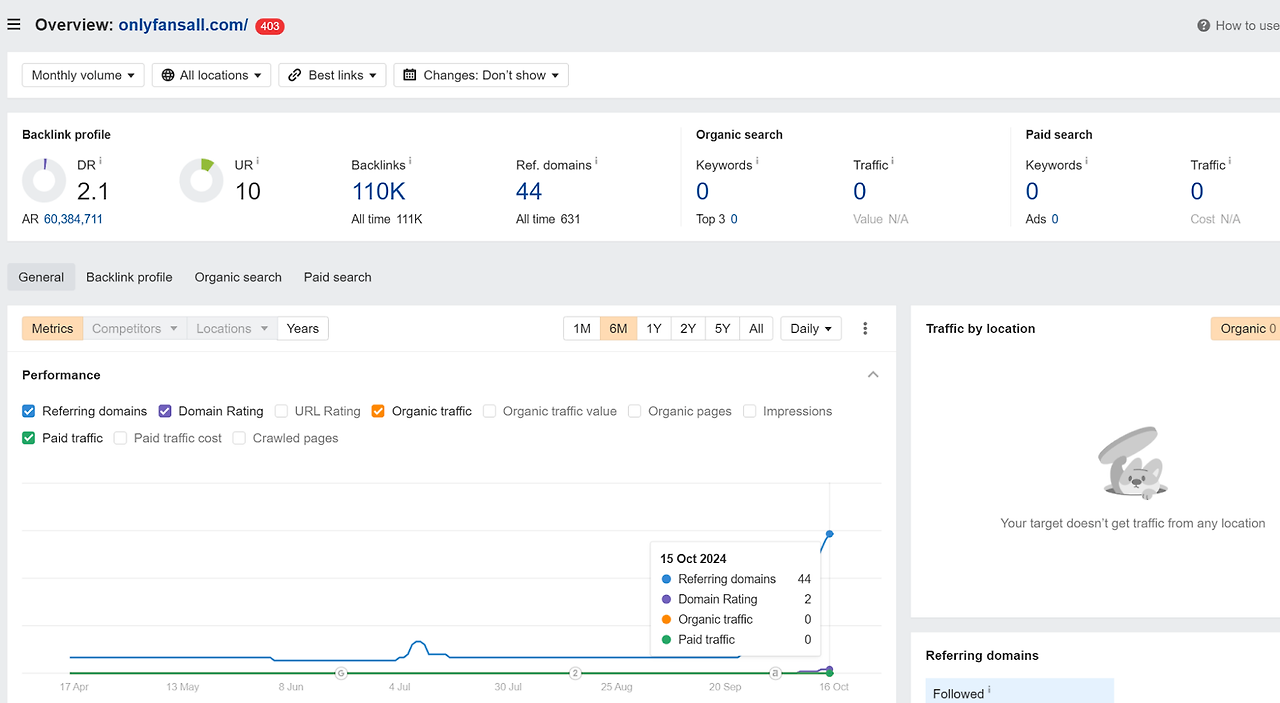Toggle the Referring domains checkbox
The height and width of the screenshot is (703, 1280).
(x=29, y=411)
